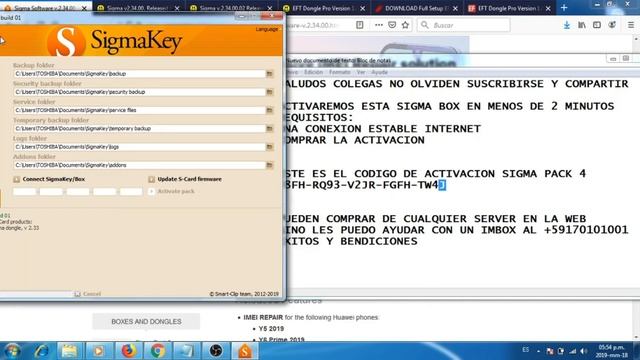Screen dimensions: 640x360
Task: Open Notepad window from taskbar
Action: pos(187,351)
